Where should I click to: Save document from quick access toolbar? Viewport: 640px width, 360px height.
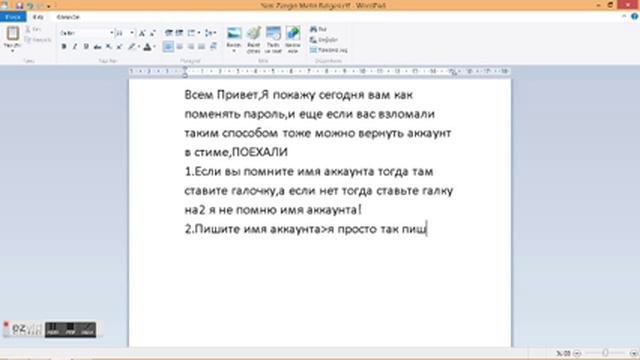(x=19, y=5)
